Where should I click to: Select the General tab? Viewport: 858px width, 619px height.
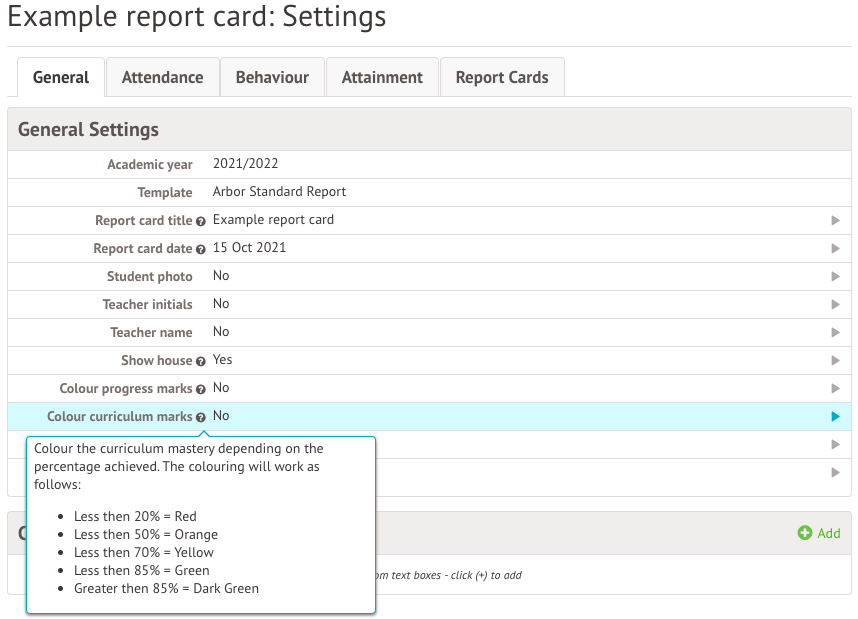pyautogui.click(x=61, y=77)
